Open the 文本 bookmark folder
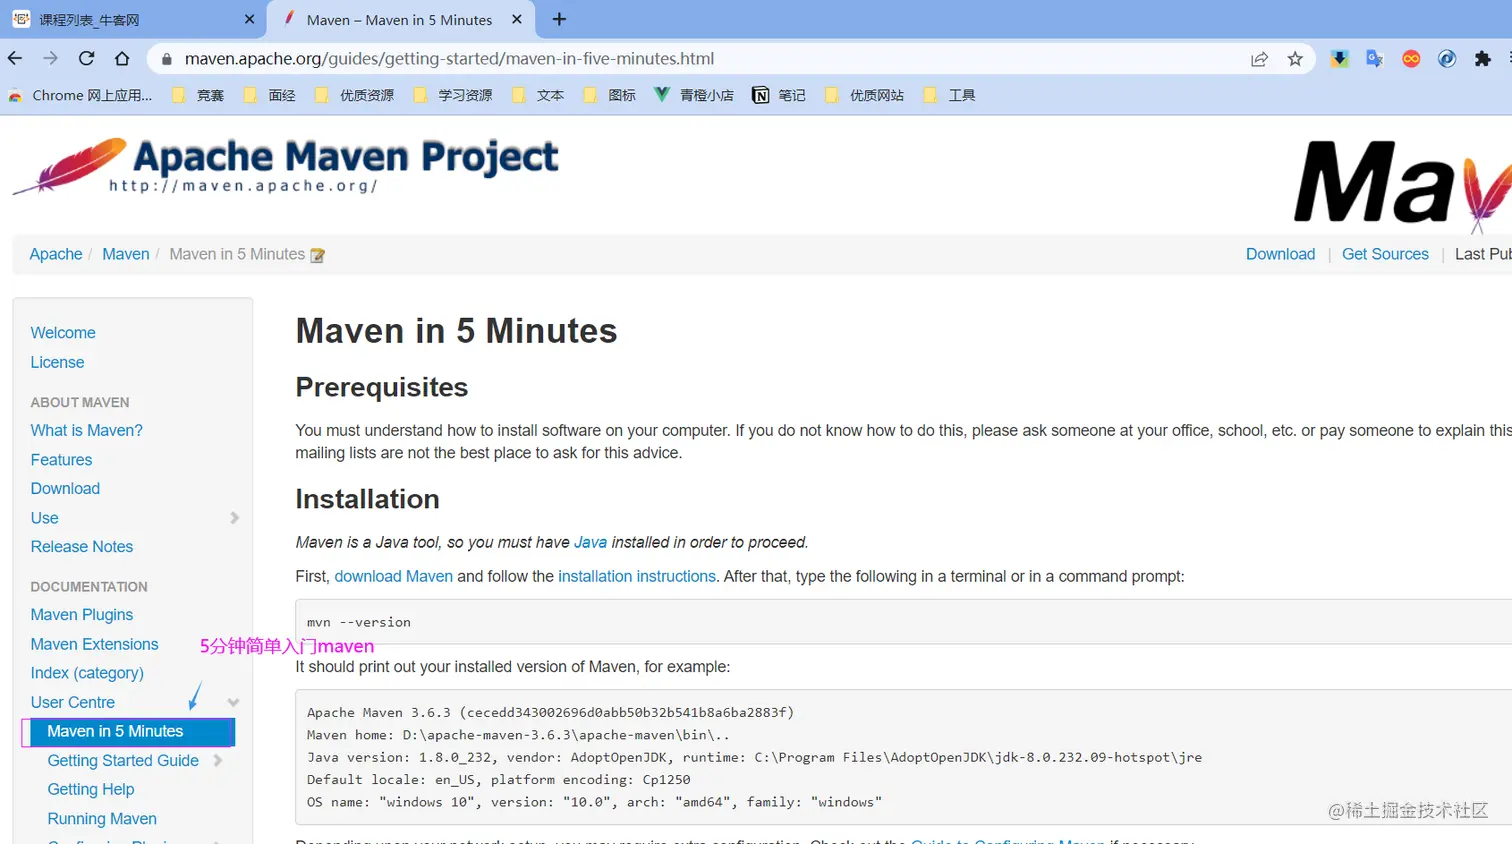The height and width of the screenshot is (844, 1512). 537,95
